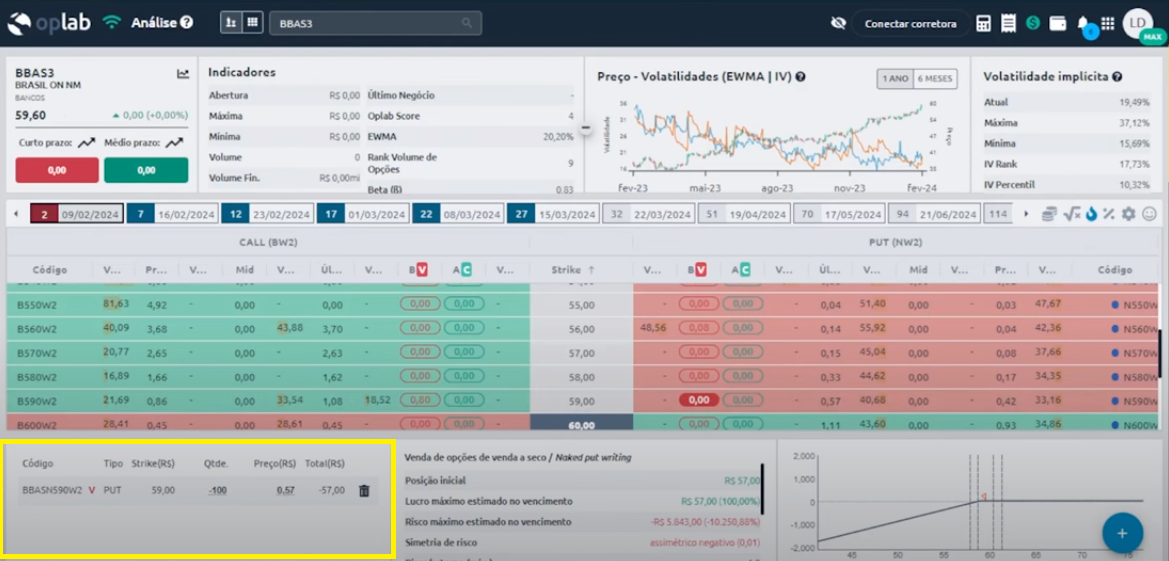This screenshot has width=1169, height=561.
Task: Open the wallet icon in header
Action: pyautogui.click(x=1057, y=23)
